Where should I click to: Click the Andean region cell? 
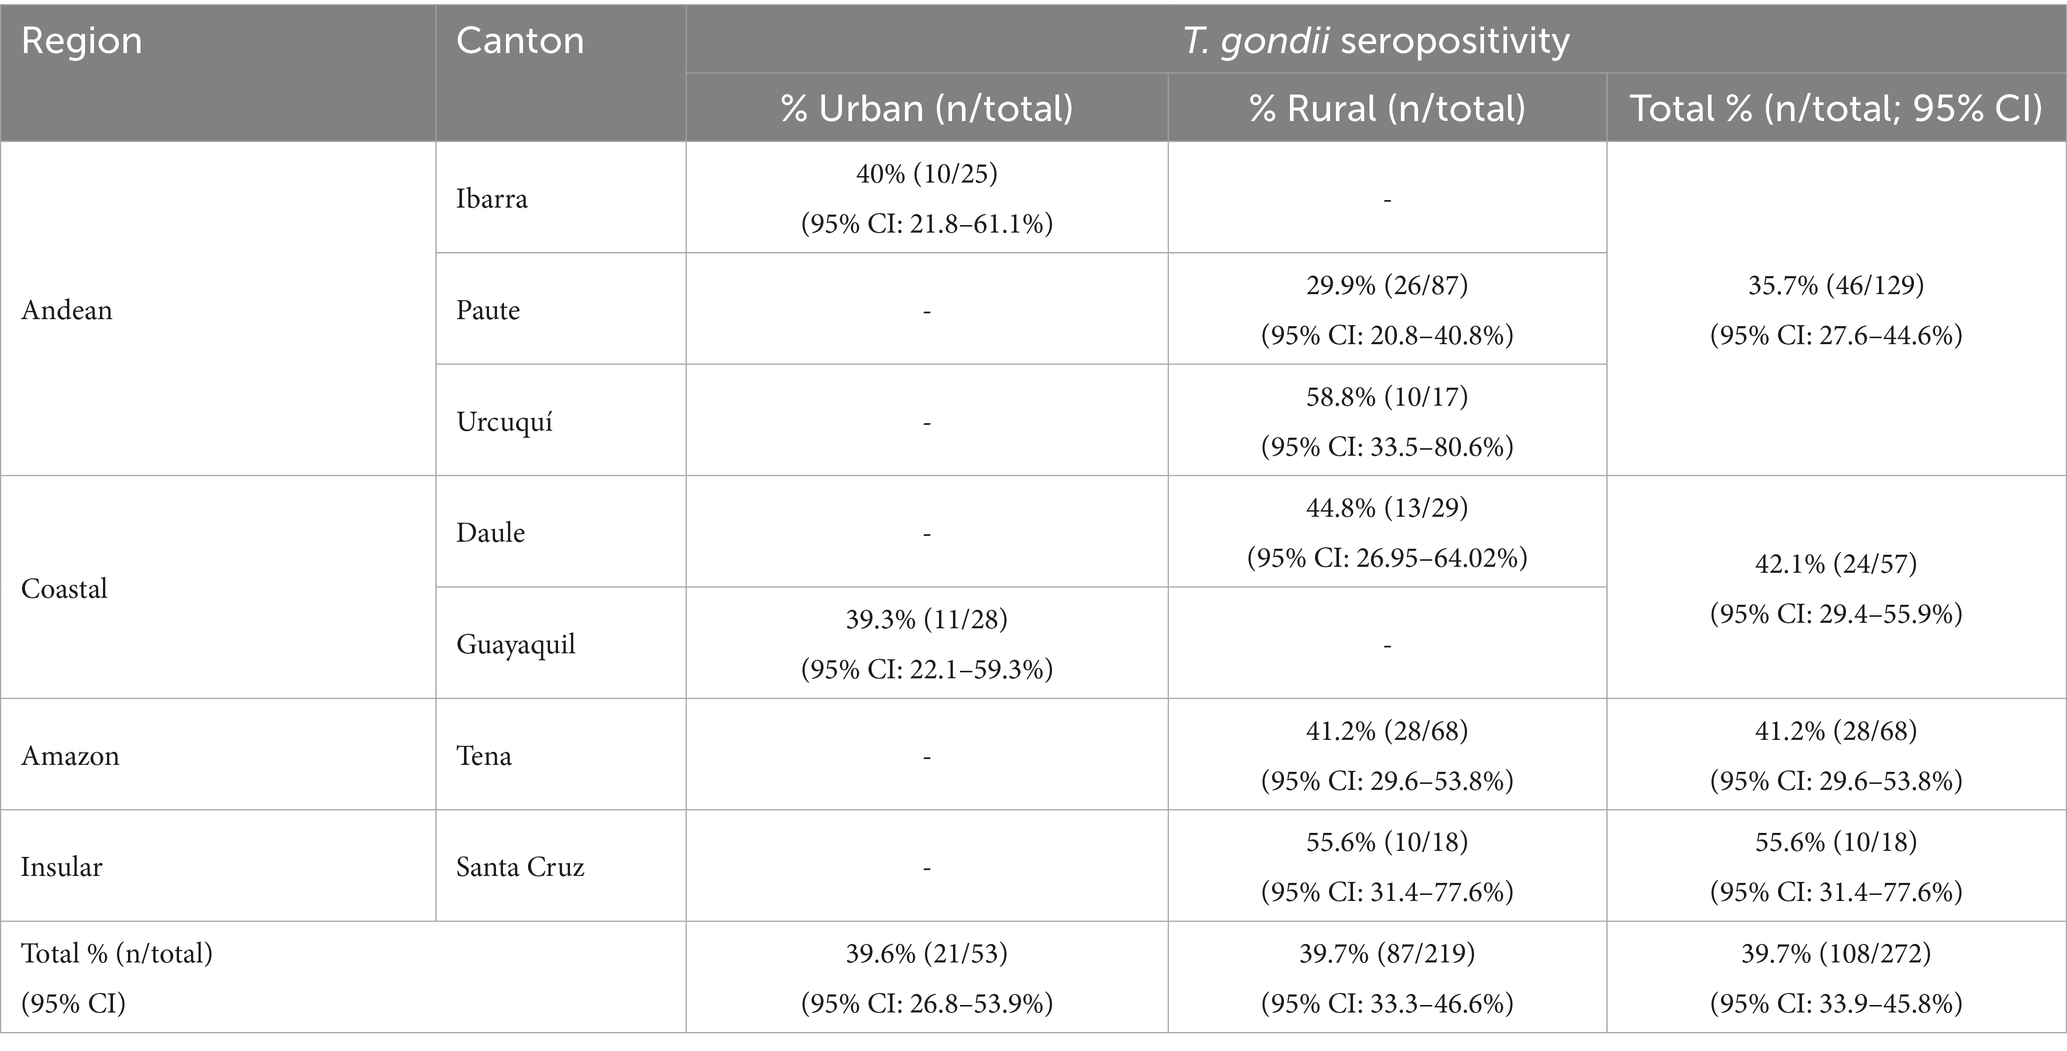click(x=67, y=310)
